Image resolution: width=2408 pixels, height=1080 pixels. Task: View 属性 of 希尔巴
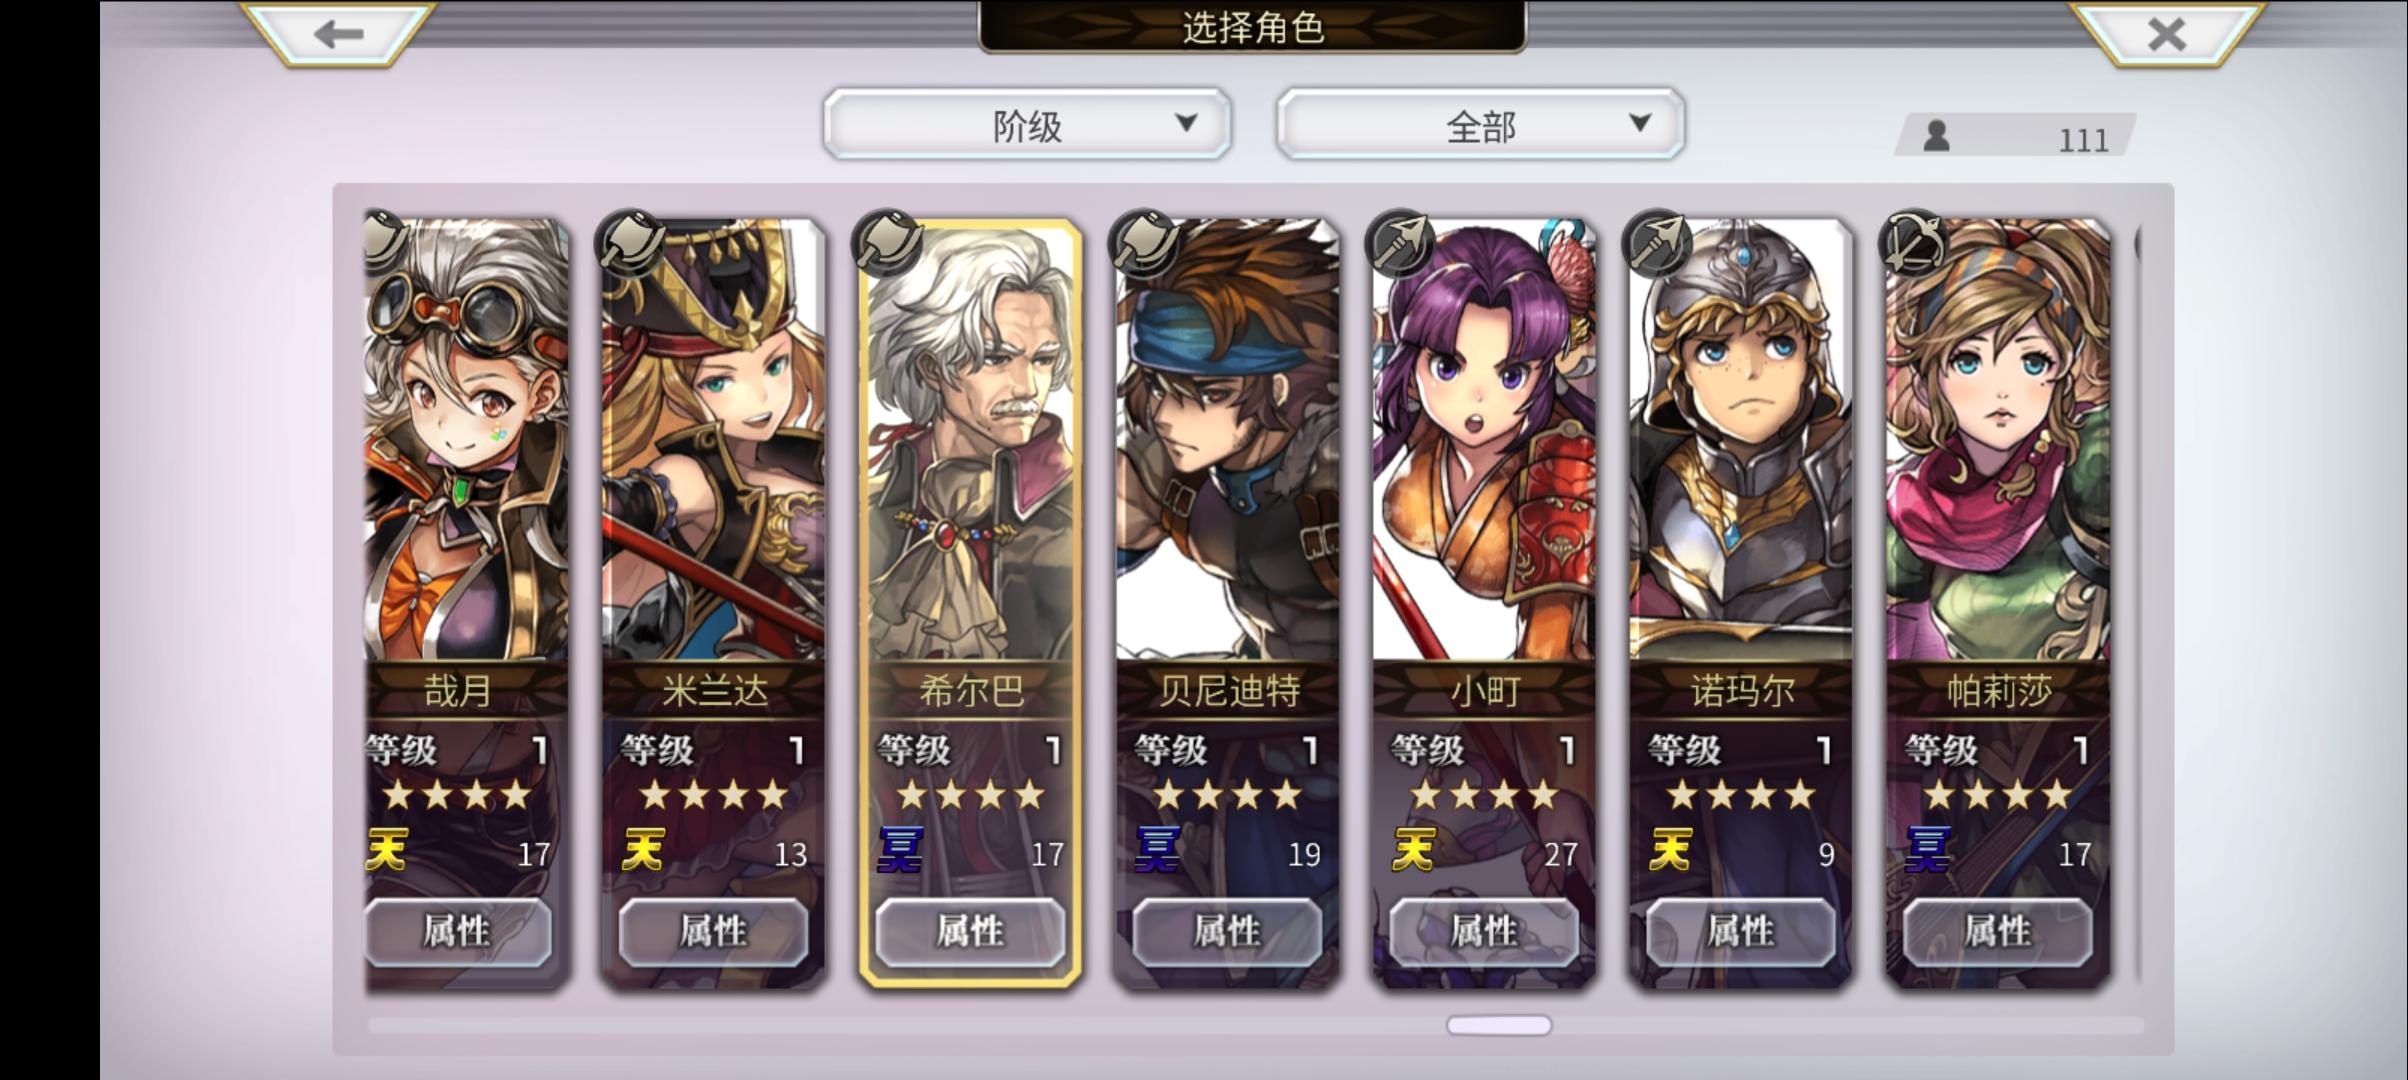tap(970, 932)
